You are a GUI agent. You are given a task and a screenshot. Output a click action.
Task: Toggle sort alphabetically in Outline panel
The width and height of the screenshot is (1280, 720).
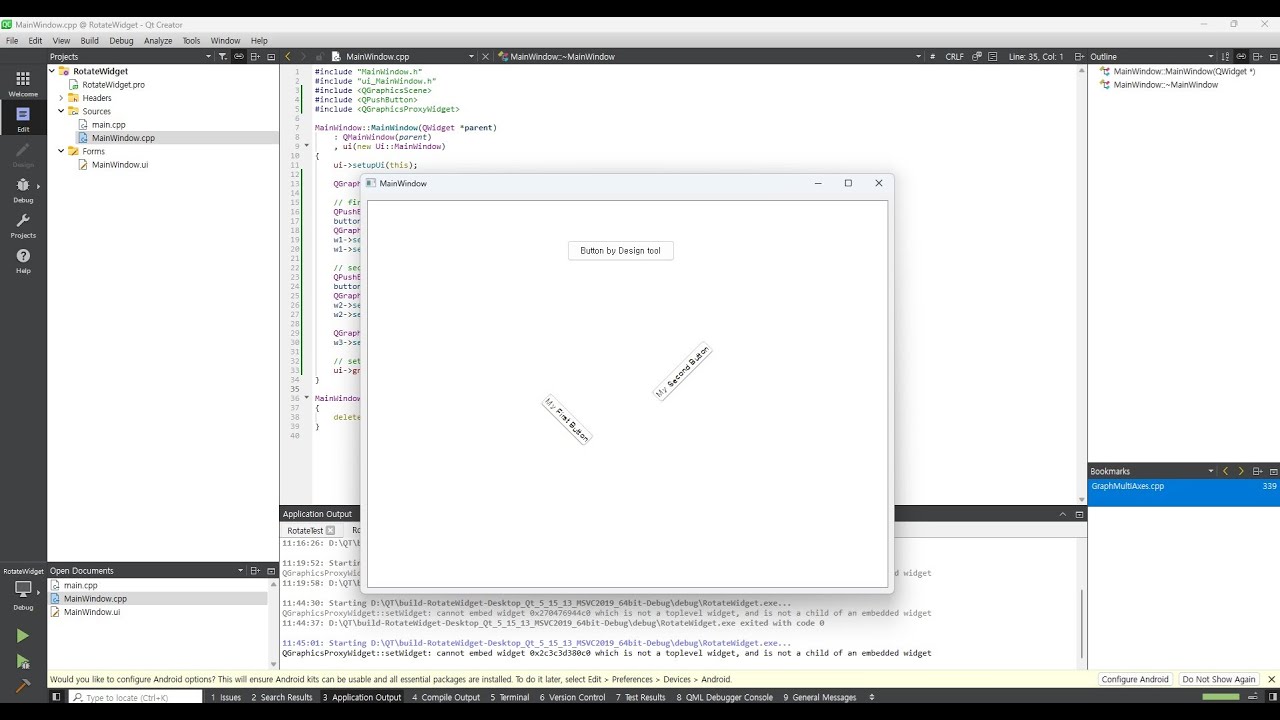1226,57
